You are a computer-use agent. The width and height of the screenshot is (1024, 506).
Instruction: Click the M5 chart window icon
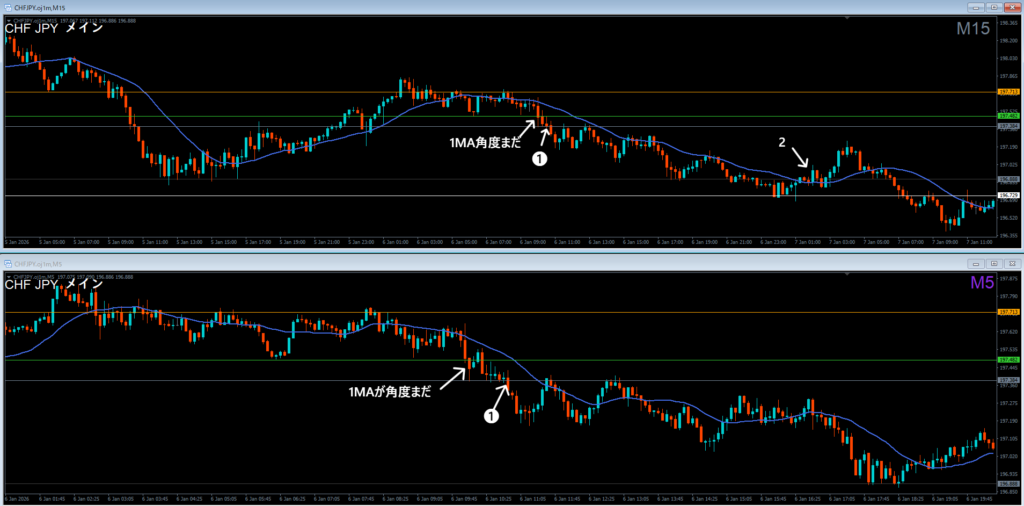8,264
